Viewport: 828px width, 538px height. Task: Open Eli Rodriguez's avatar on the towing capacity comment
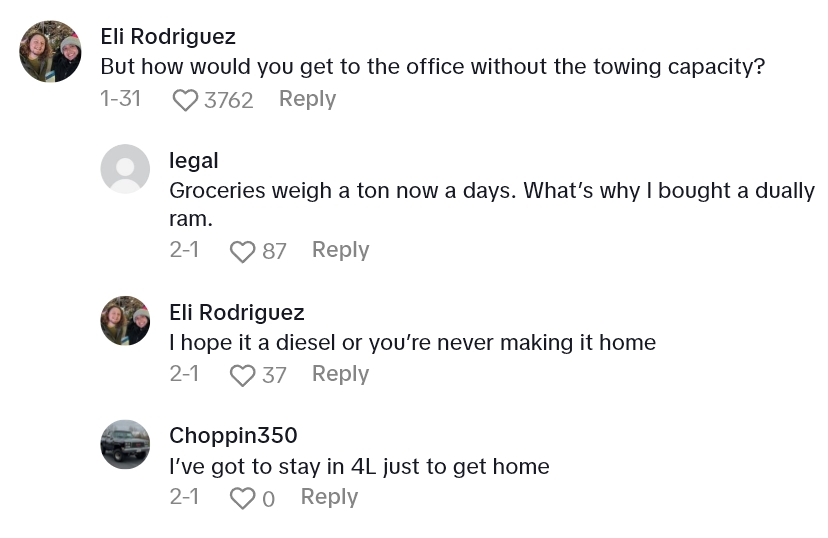tap(50, 51)
